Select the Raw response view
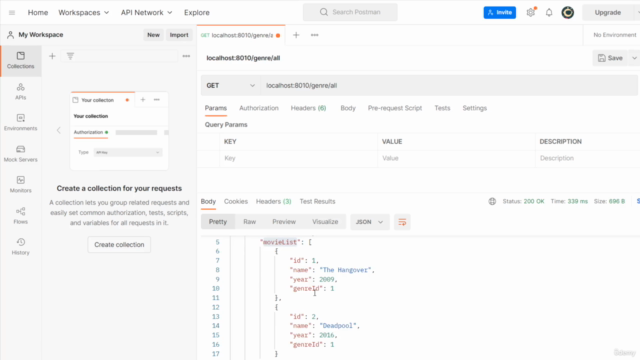640x360 pixels. coord(249,222)
